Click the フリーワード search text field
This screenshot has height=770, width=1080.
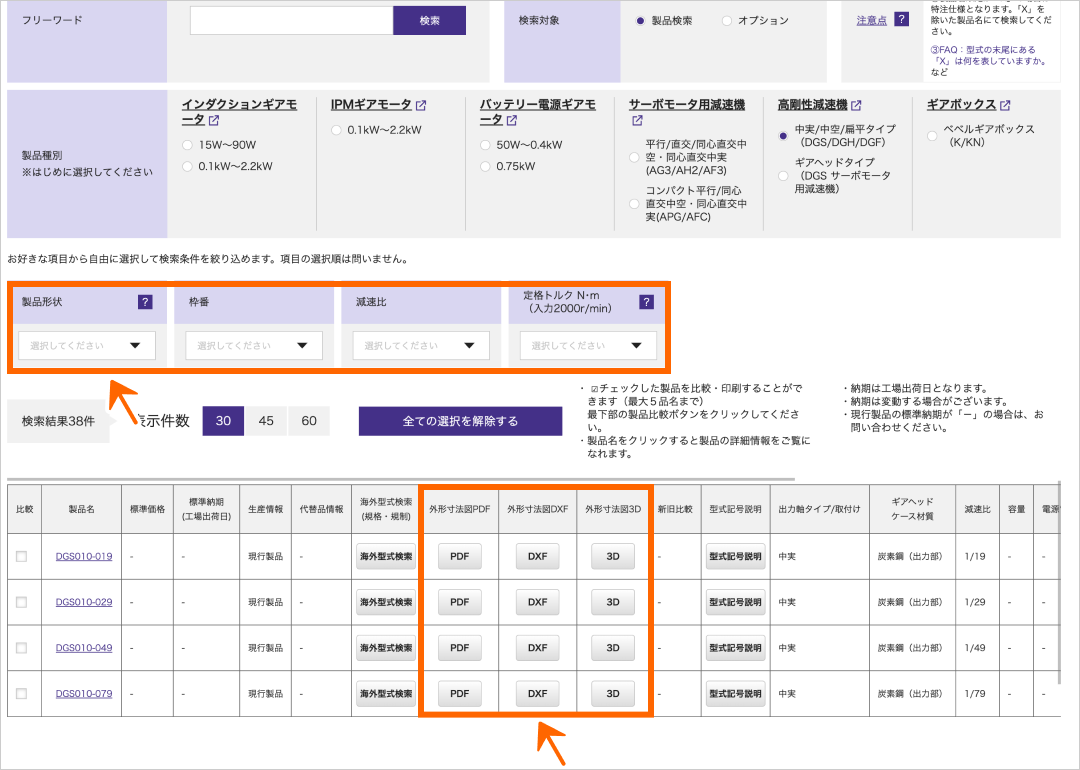point(291,21)
